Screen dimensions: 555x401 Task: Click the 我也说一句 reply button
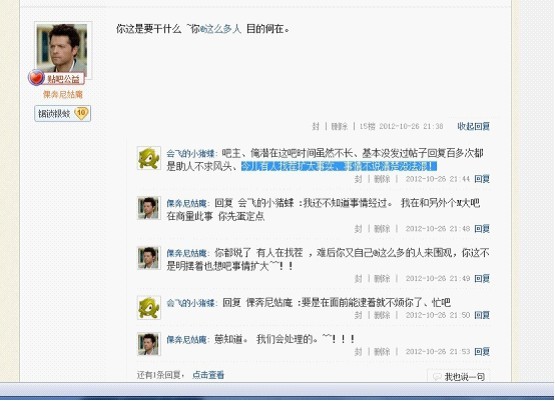coord(459,377)
